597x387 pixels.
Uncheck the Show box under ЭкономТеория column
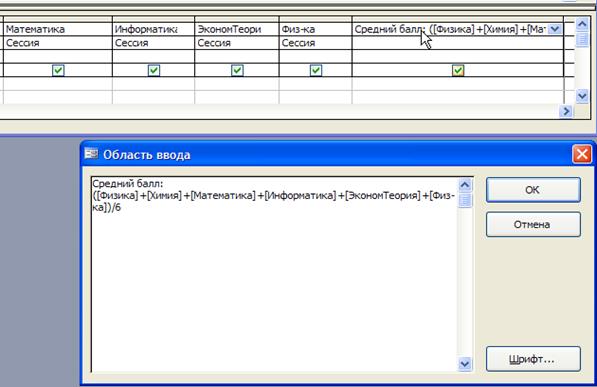point(237,70)
